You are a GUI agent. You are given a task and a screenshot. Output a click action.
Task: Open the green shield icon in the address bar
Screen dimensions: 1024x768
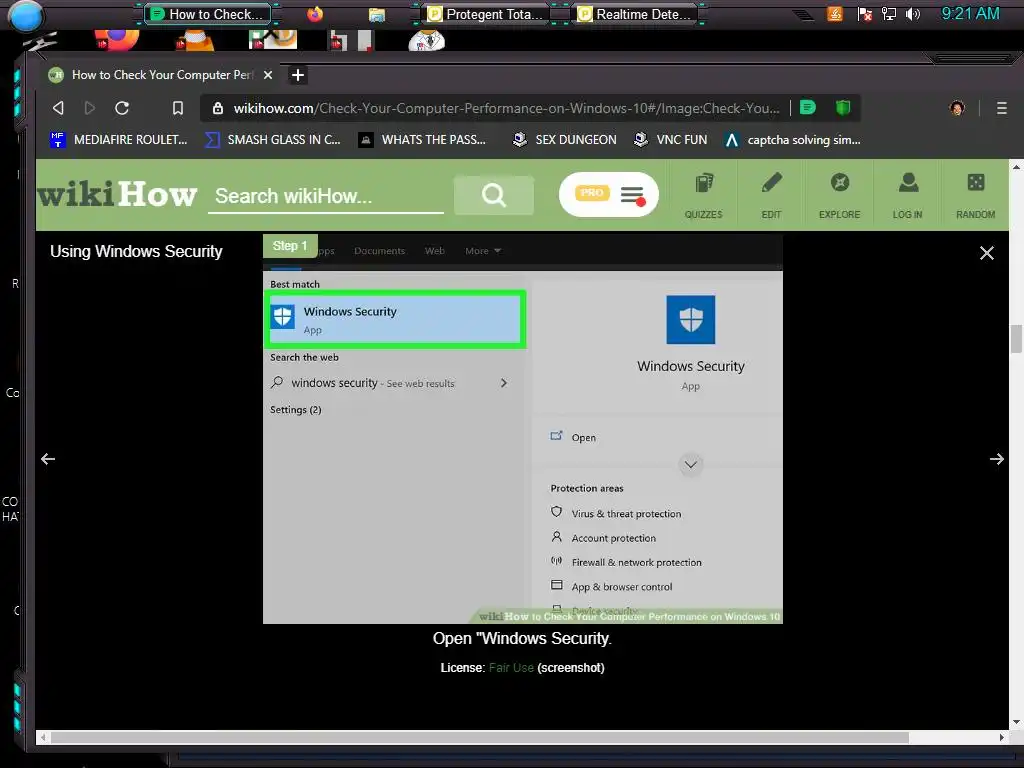(x=842, y=108)
